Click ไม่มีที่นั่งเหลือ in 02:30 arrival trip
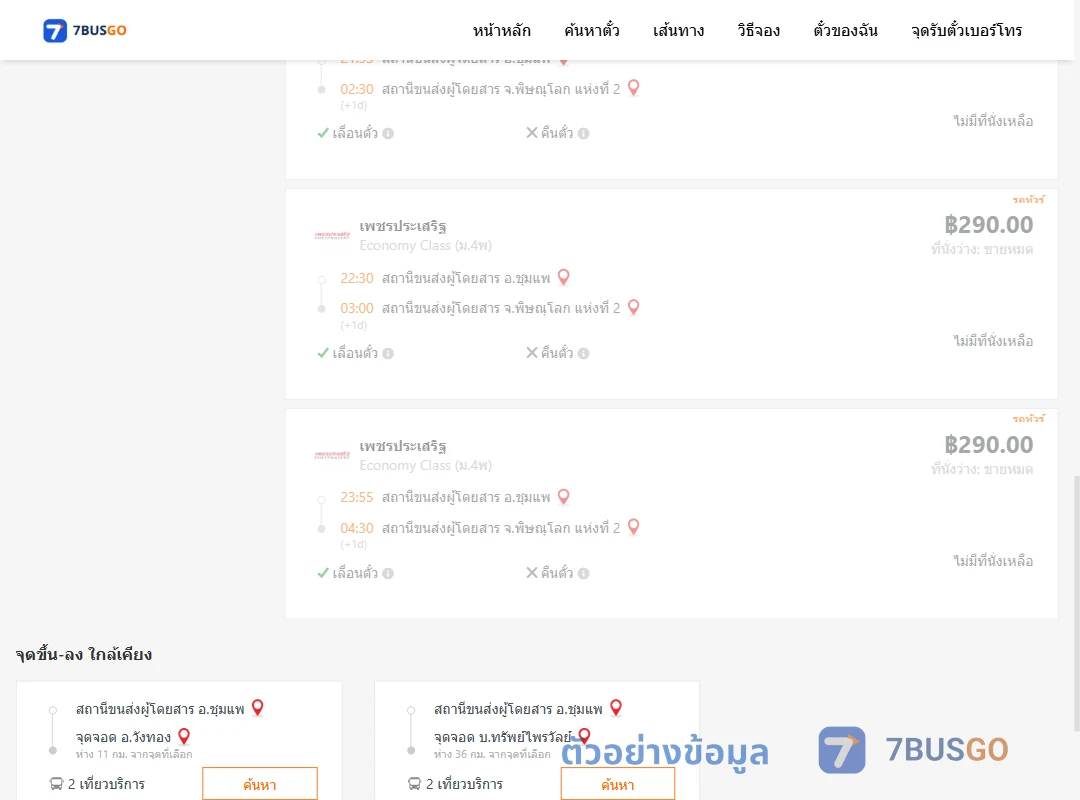This screenshot has height=800, width=1080. [x=993, y=121]
